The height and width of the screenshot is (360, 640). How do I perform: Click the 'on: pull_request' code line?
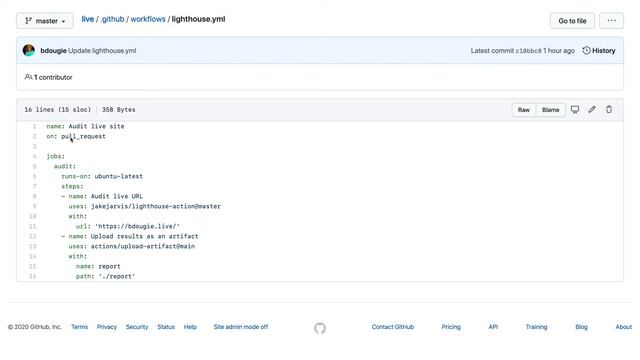[x=76, y=136]
